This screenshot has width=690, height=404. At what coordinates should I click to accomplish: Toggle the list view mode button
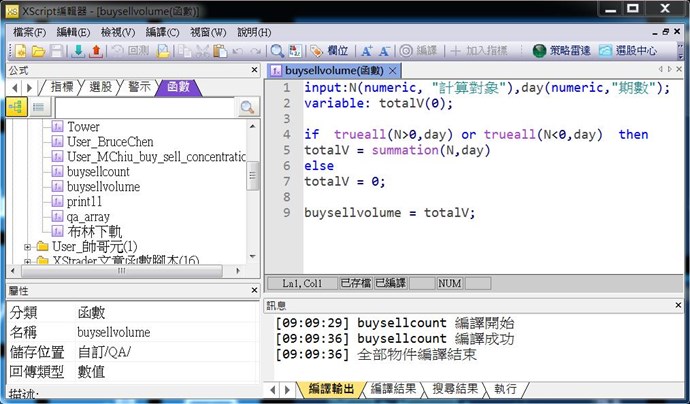click(38, 107)
